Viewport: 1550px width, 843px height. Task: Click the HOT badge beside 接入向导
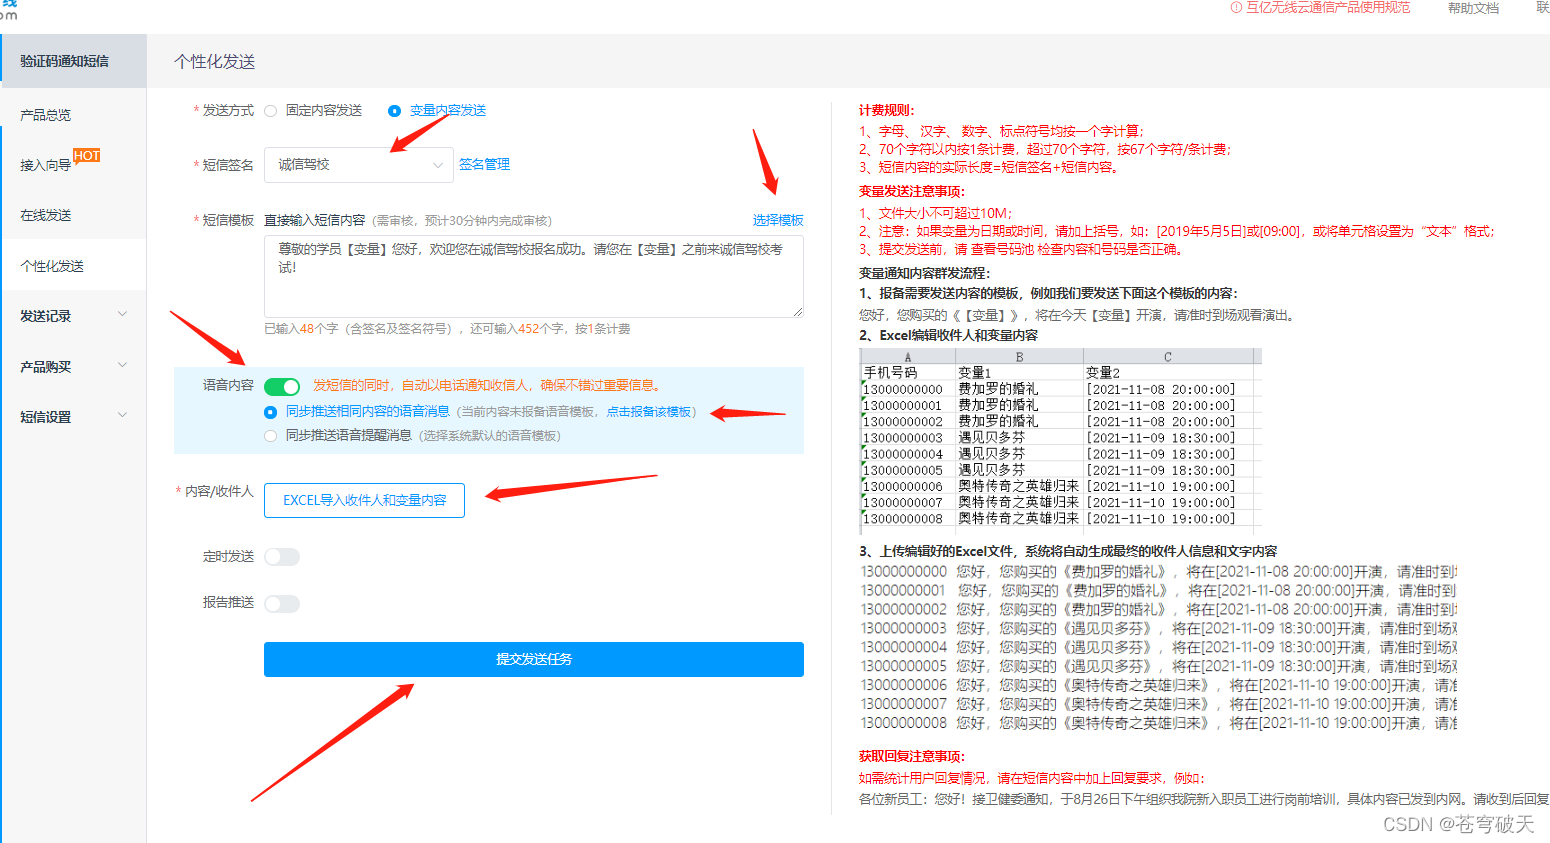click(87, 155)
